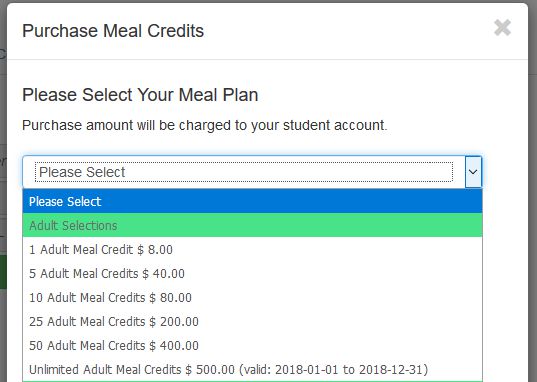Image resolution: width=537 pixels, height=382 pixels.
Task: Click the dotted focus box inside the select
Action: tap(244, 172)
